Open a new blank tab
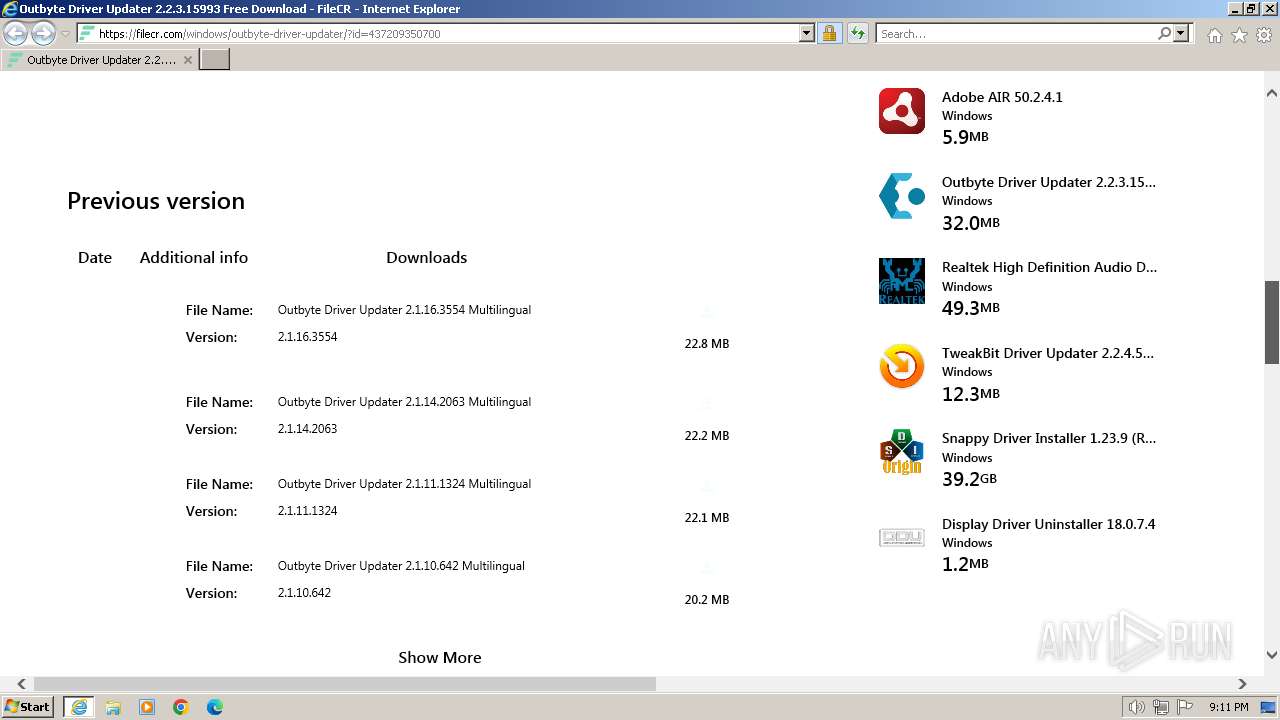1280x720 pixels. tap(215, 60)
